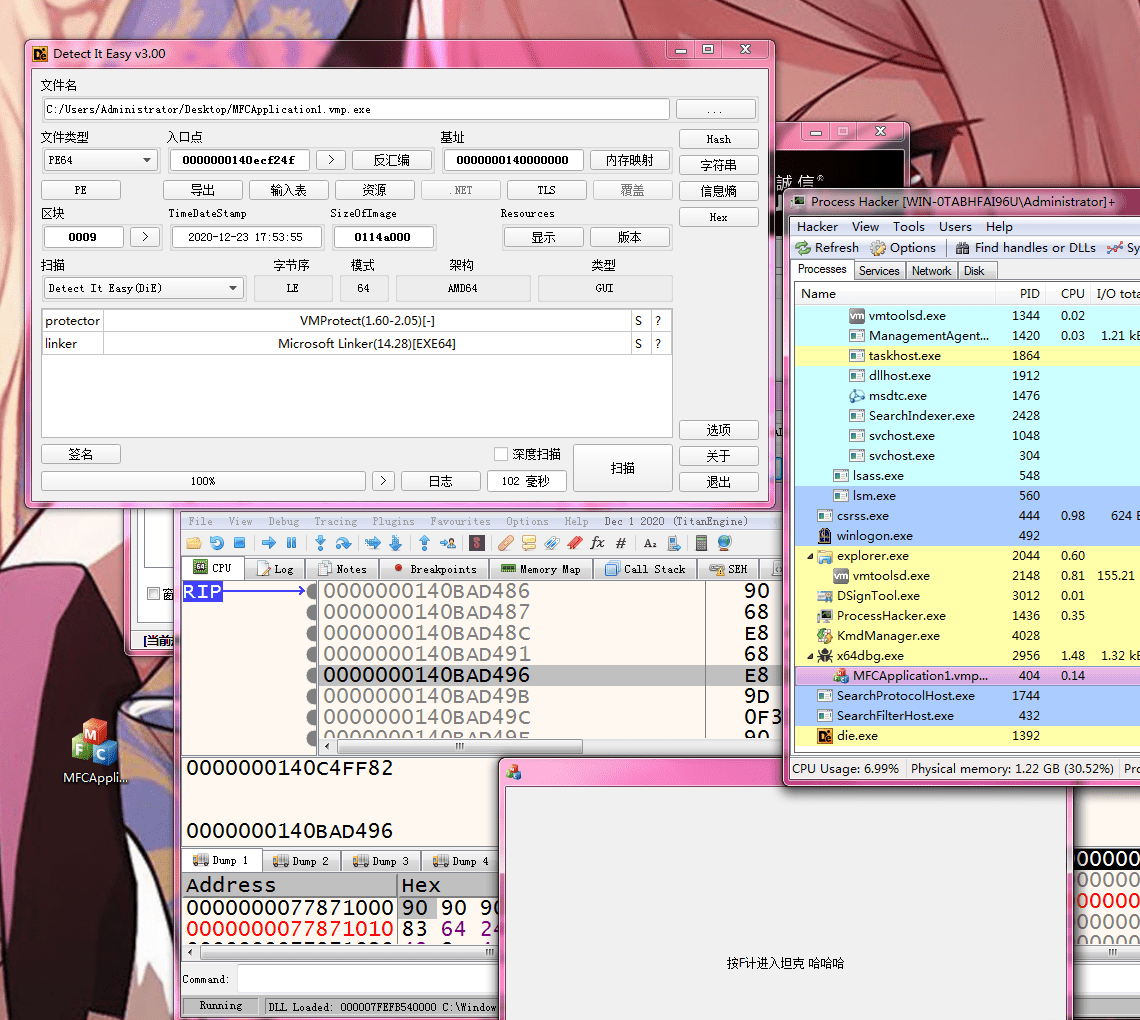Enable the 深度扫描 deep scan checkbox

(x=500, y=454)
